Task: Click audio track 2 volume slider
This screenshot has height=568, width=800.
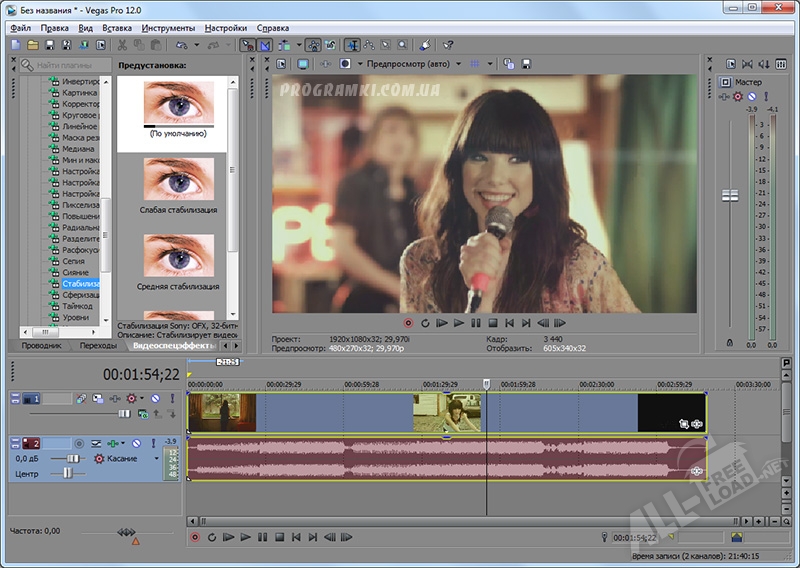Action: pos(71,458)
